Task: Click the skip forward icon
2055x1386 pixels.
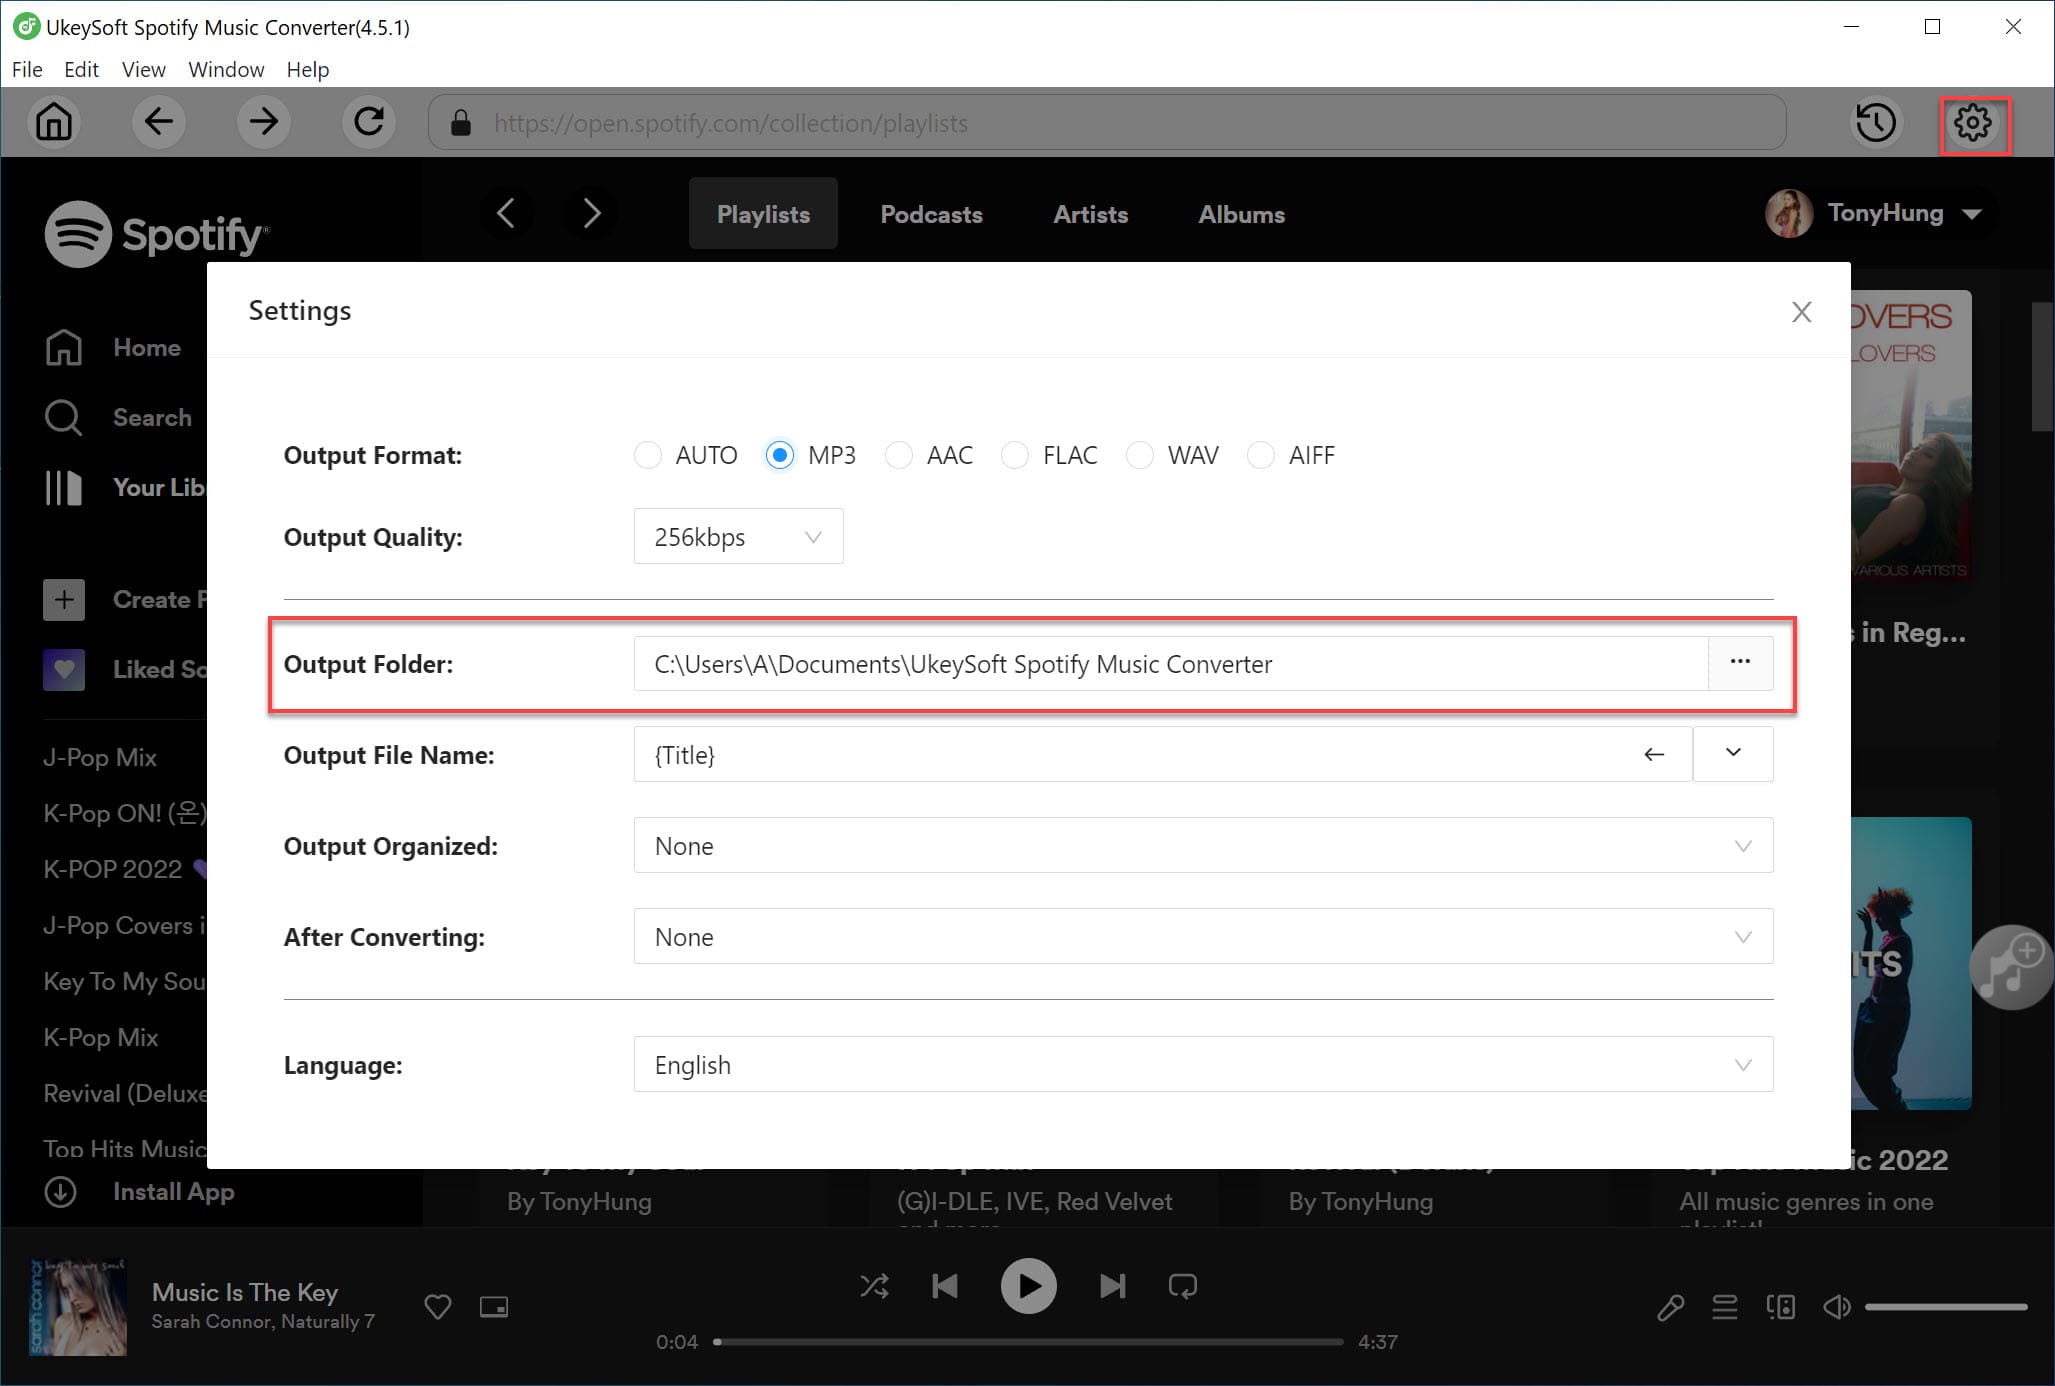Action: point(1112,1285)
